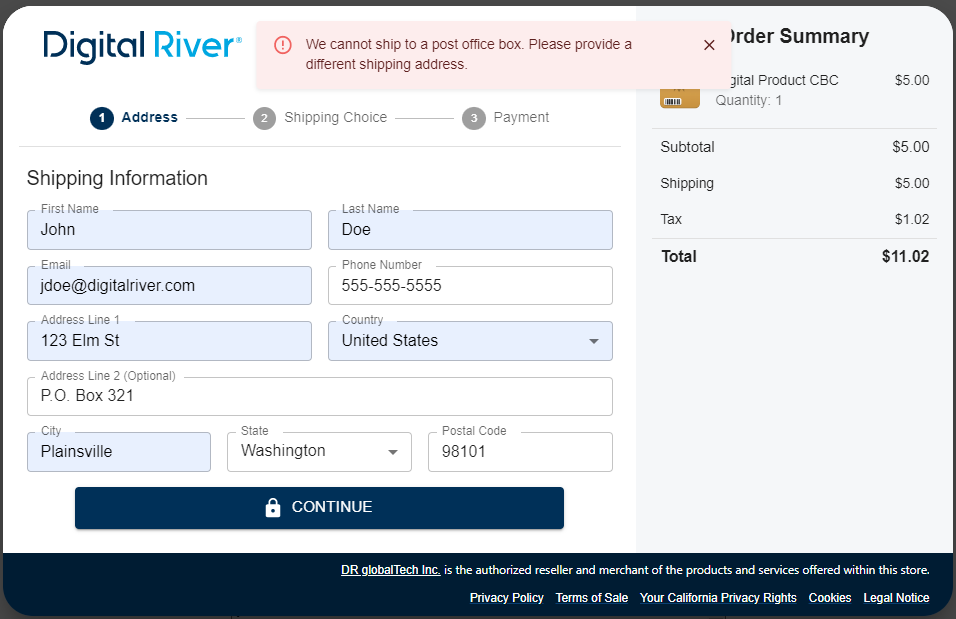Open the Privacy Policy link
The height and width of the screenshot is (619, 956).
[x=506, y=598]
